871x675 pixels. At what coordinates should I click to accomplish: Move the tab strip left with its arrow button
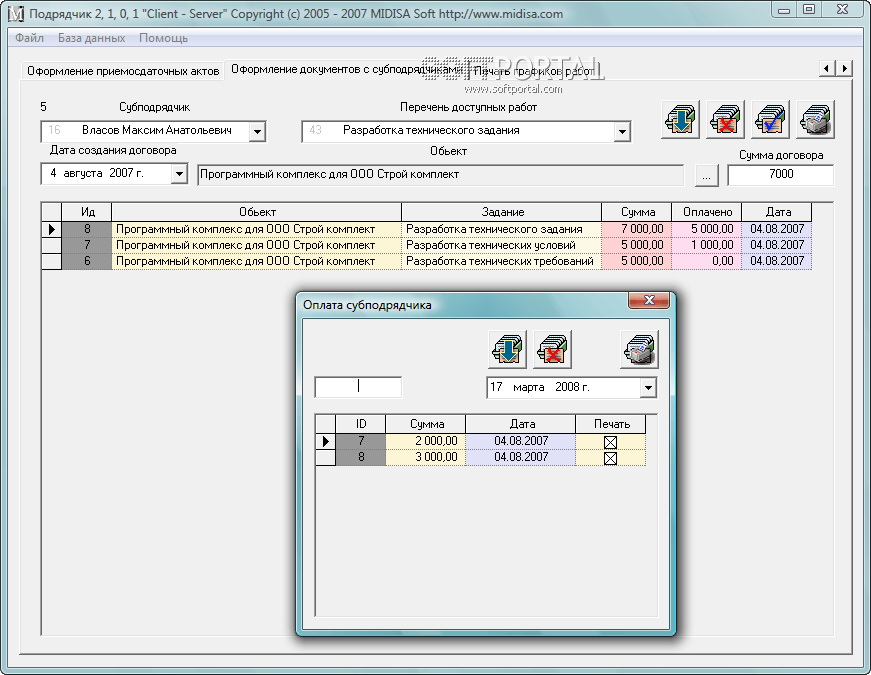tap(827, 68)
